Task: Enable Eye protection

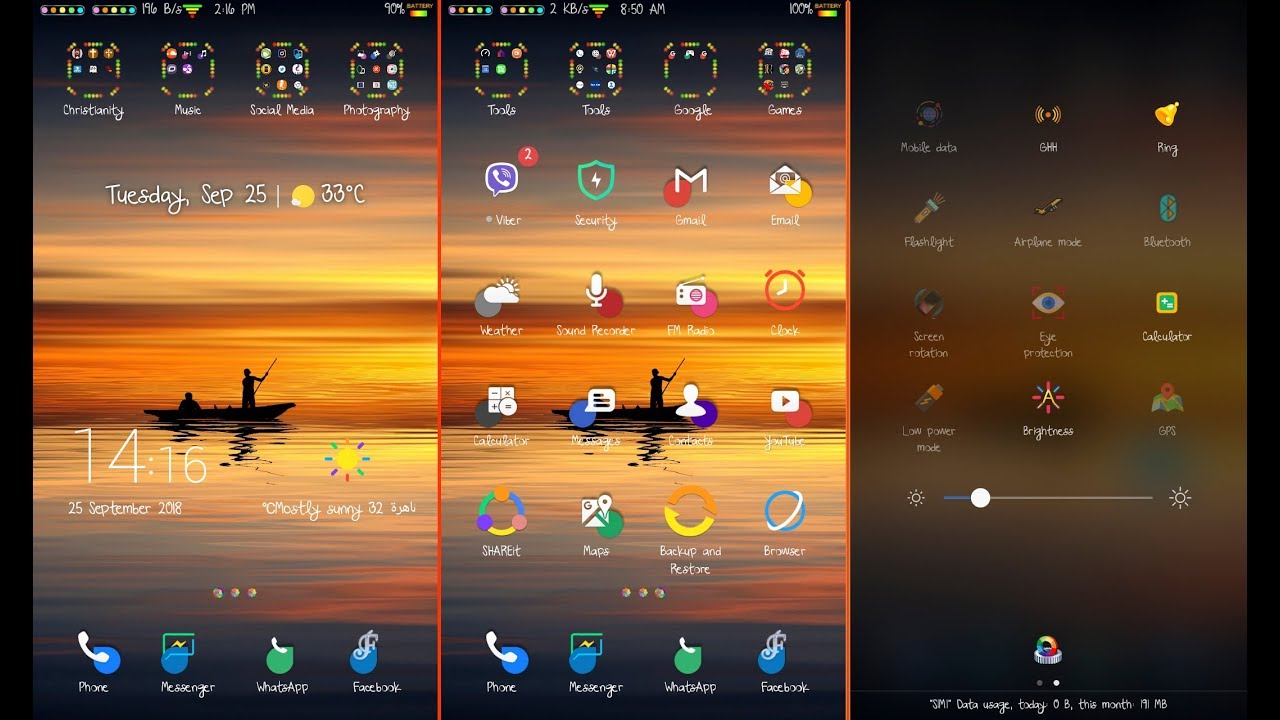Action: [x=1048, y=303]
